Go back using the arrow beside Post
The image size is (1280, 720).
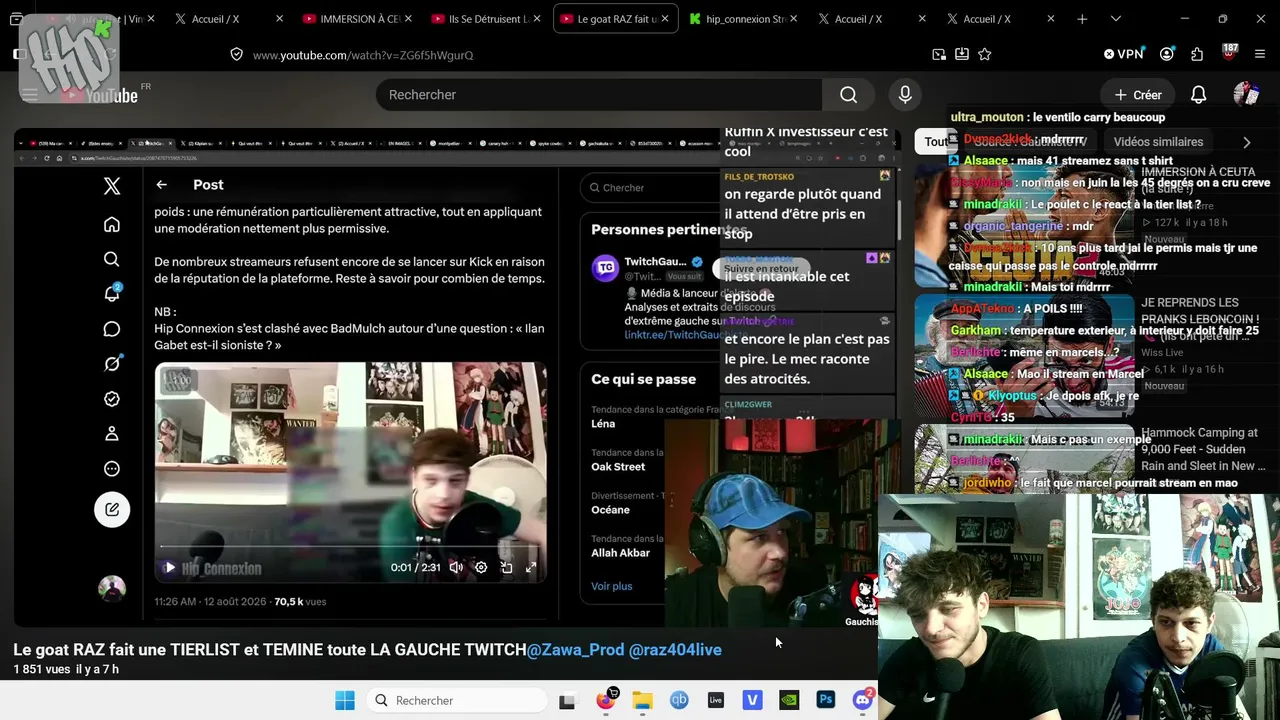[x=161, y=184]
